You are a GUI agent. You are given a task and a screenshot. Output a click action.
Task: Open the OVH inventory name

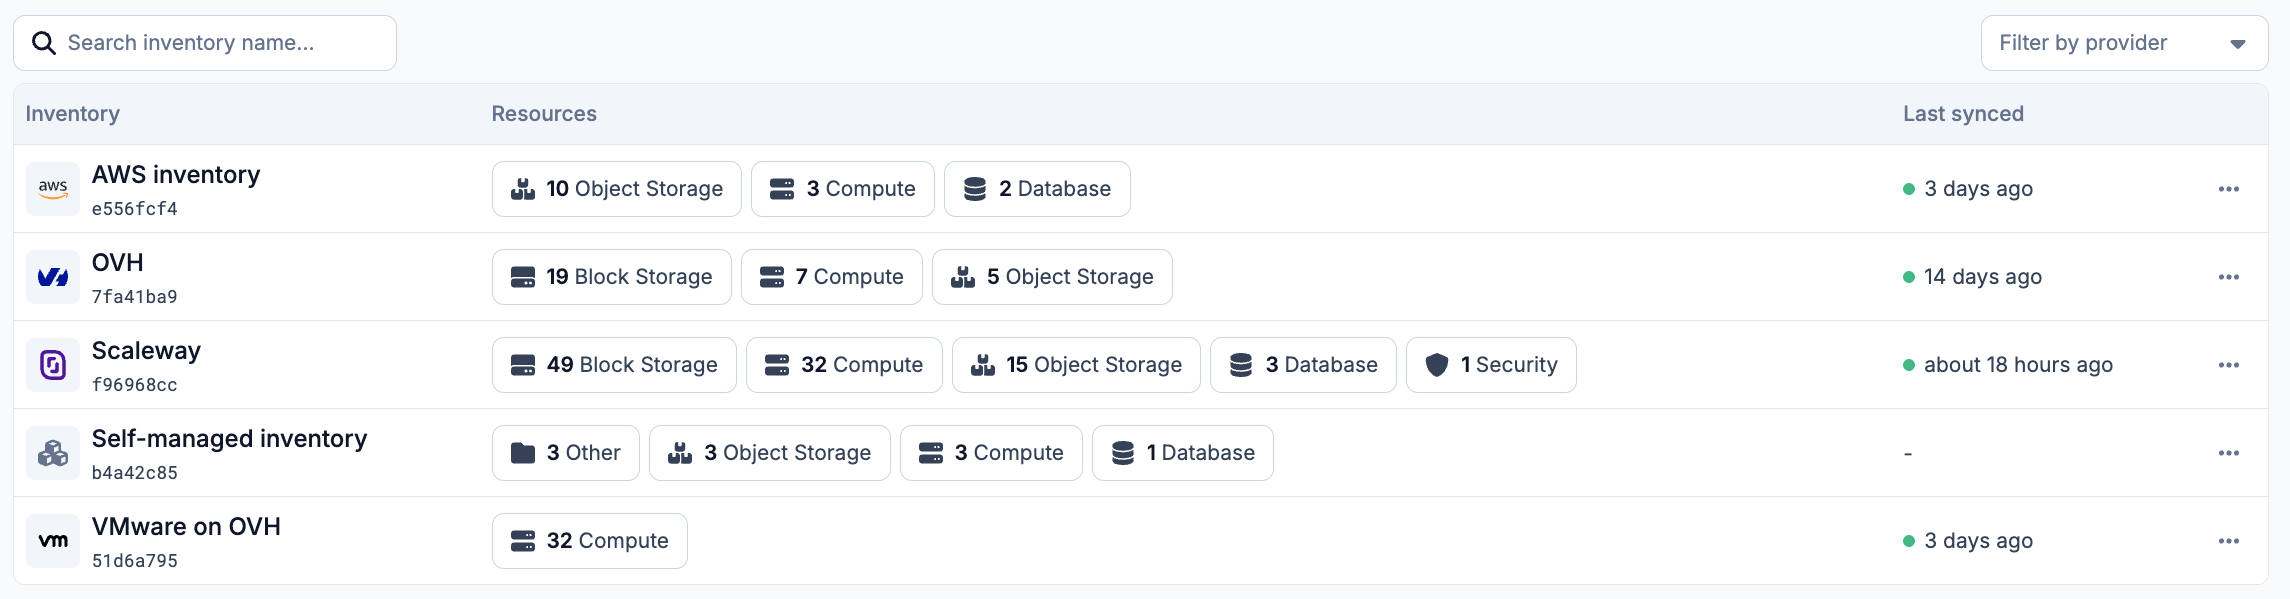tap(118, 263)
